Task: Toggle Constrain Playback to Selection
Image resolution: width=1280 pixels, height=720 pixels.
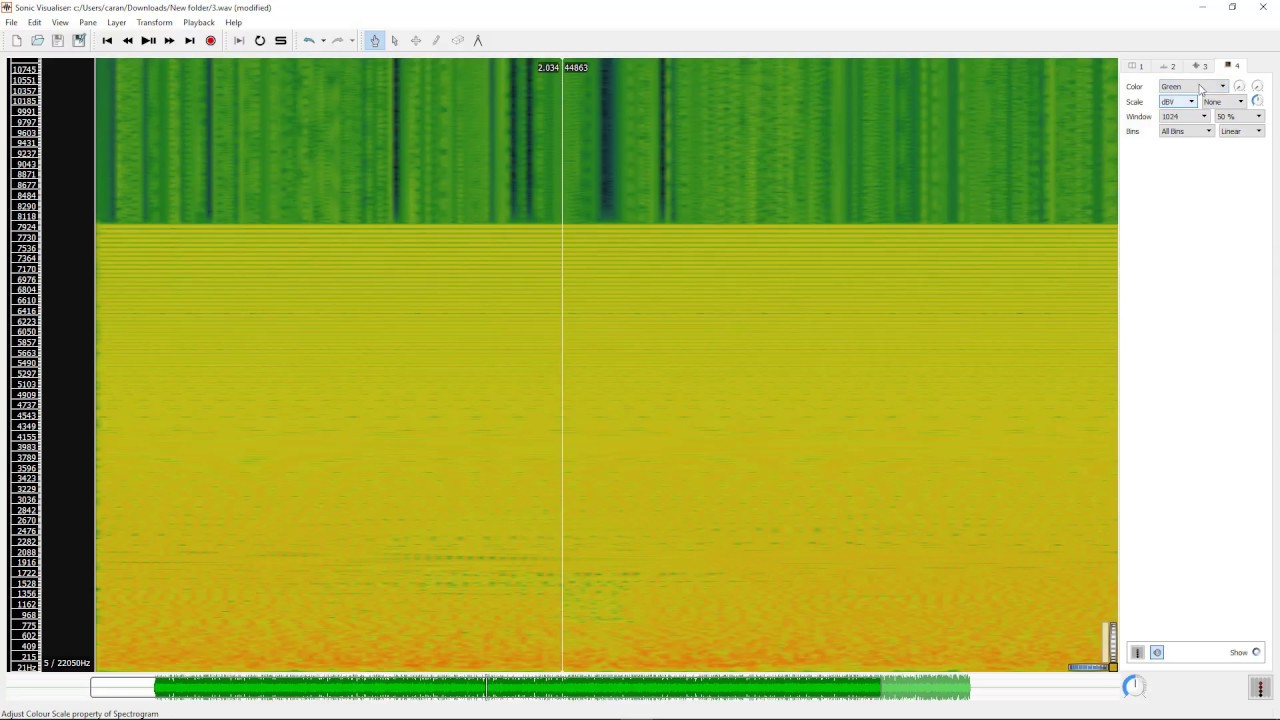Action: pyautogui.click(x=239, y=41)
